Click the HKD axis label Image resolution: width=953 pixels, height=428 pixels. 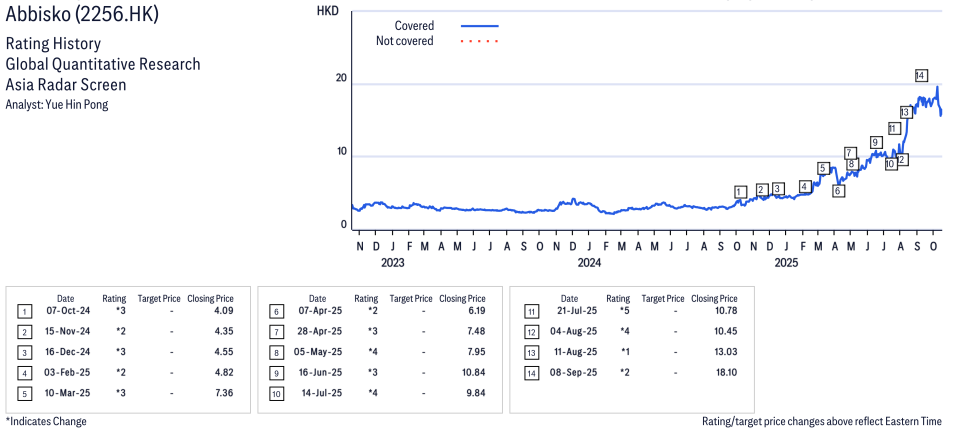coord(327,11)
